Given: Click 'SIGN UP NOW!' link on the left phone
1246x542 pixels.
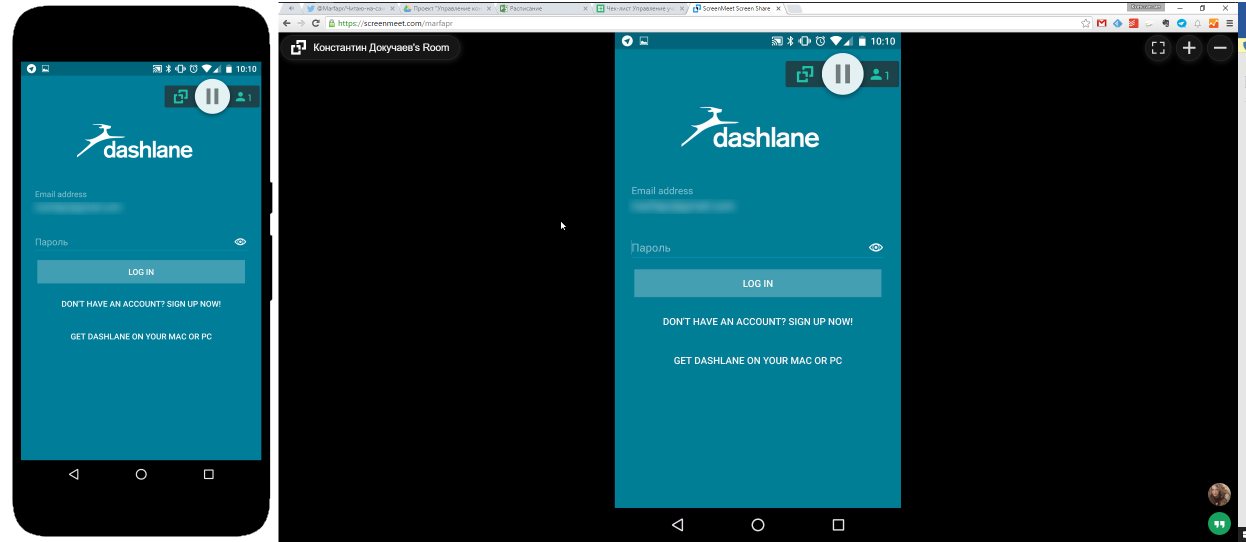Looking at the screenshot, I should click(x=194, y=304).
